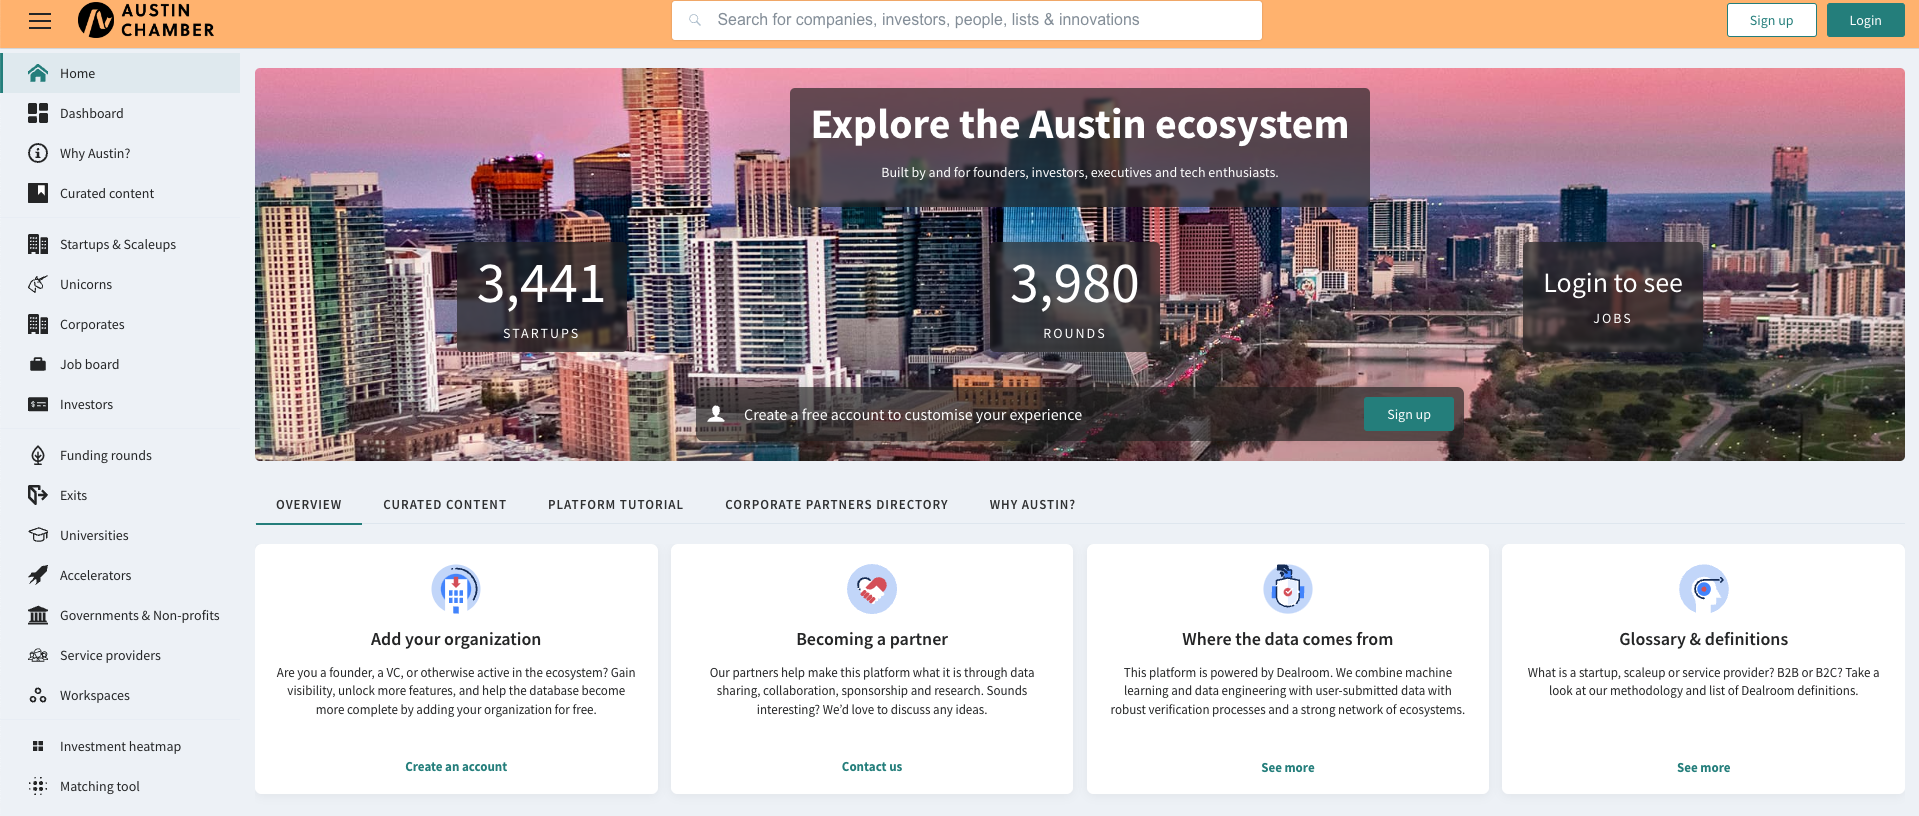Click the Becoming a partner handshake icon
This screenshot has height=816, width=1919.
pos(872,589)
